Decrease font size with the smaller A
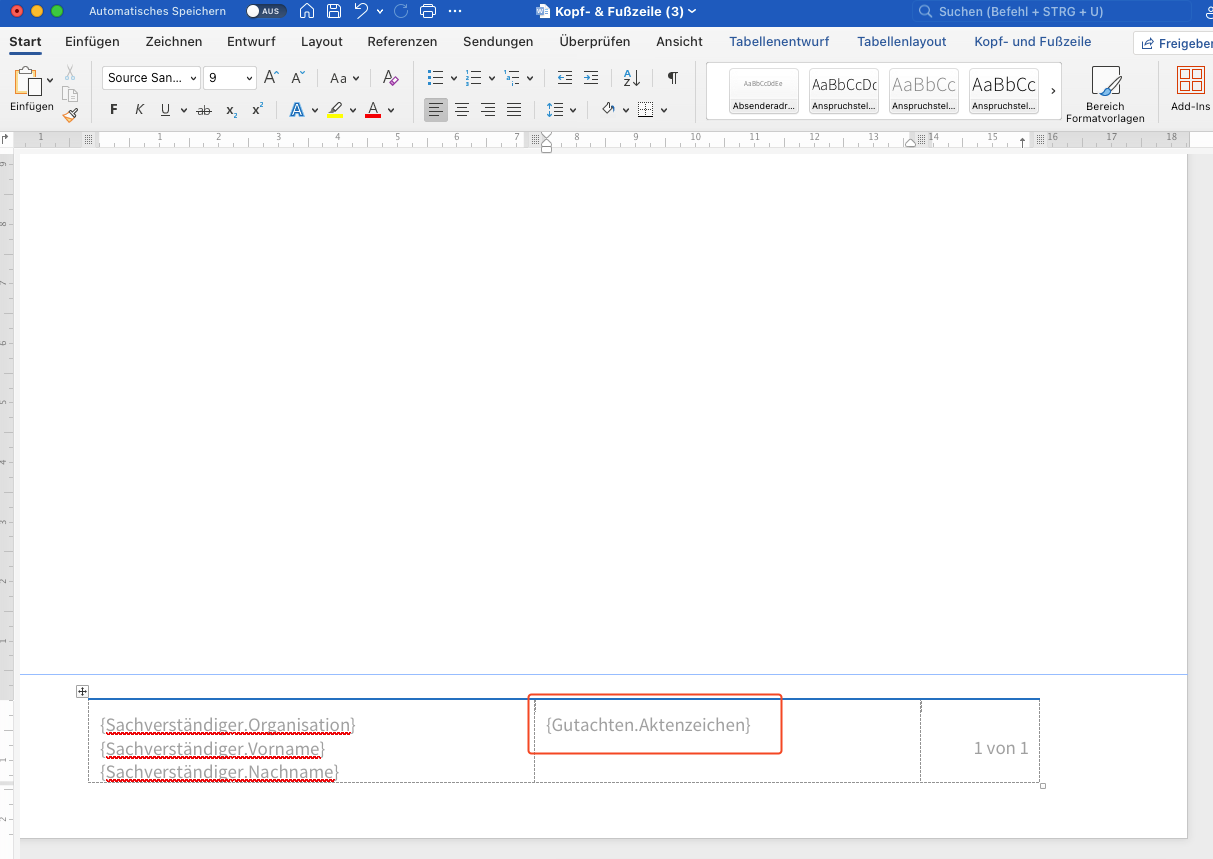Viewport: 1213px width, 859px height. coord(298,78)
